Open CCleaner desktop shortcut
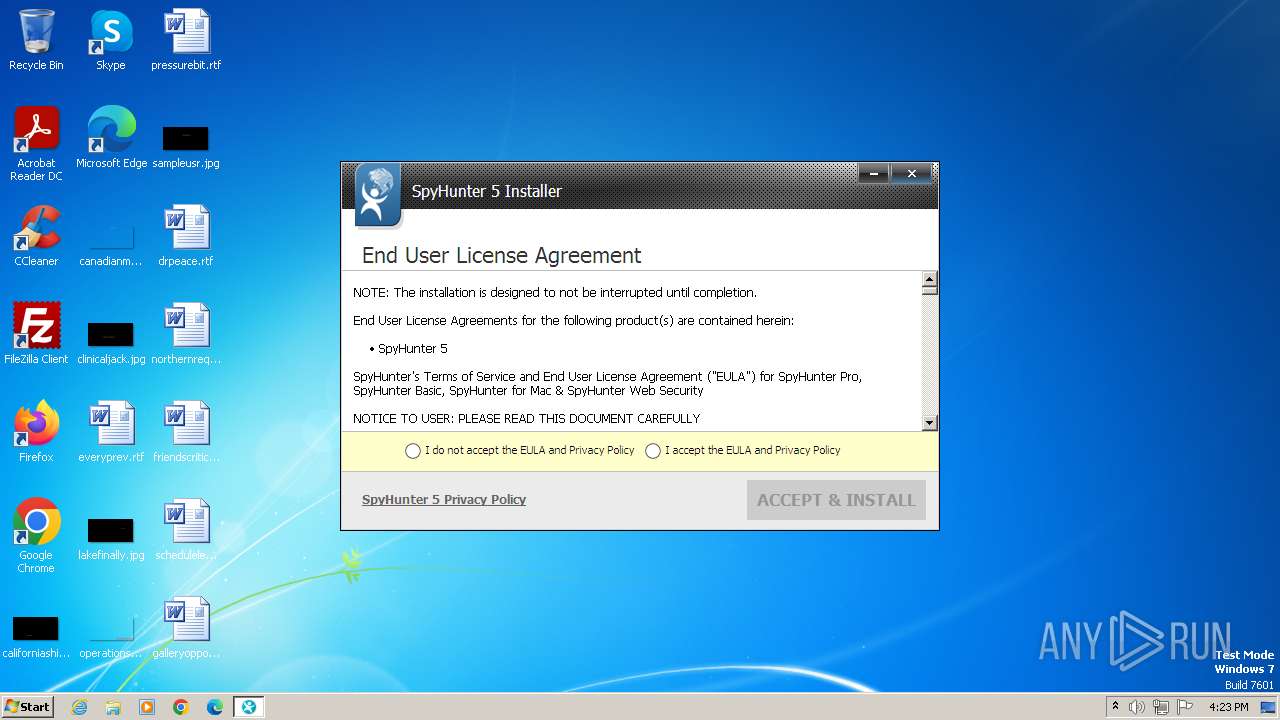1280x720 pixels. click(36, 236)
